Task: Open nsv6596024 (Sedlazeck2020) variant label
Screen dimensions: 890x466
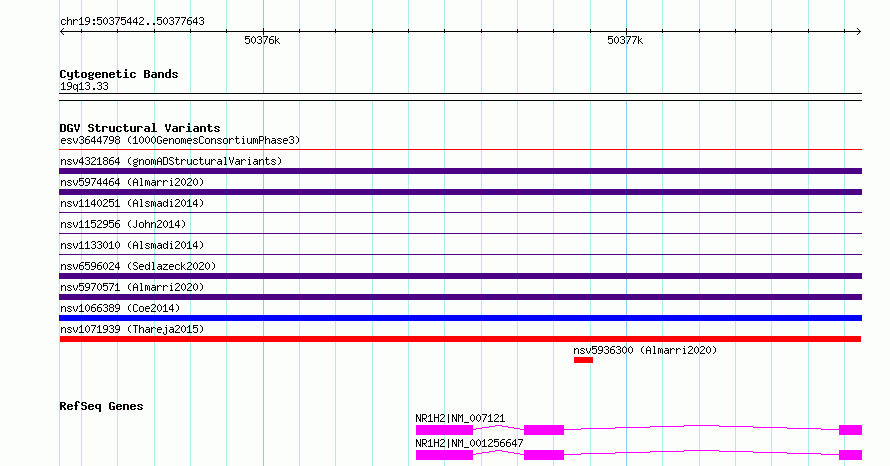Action: (x=138, y=266)
